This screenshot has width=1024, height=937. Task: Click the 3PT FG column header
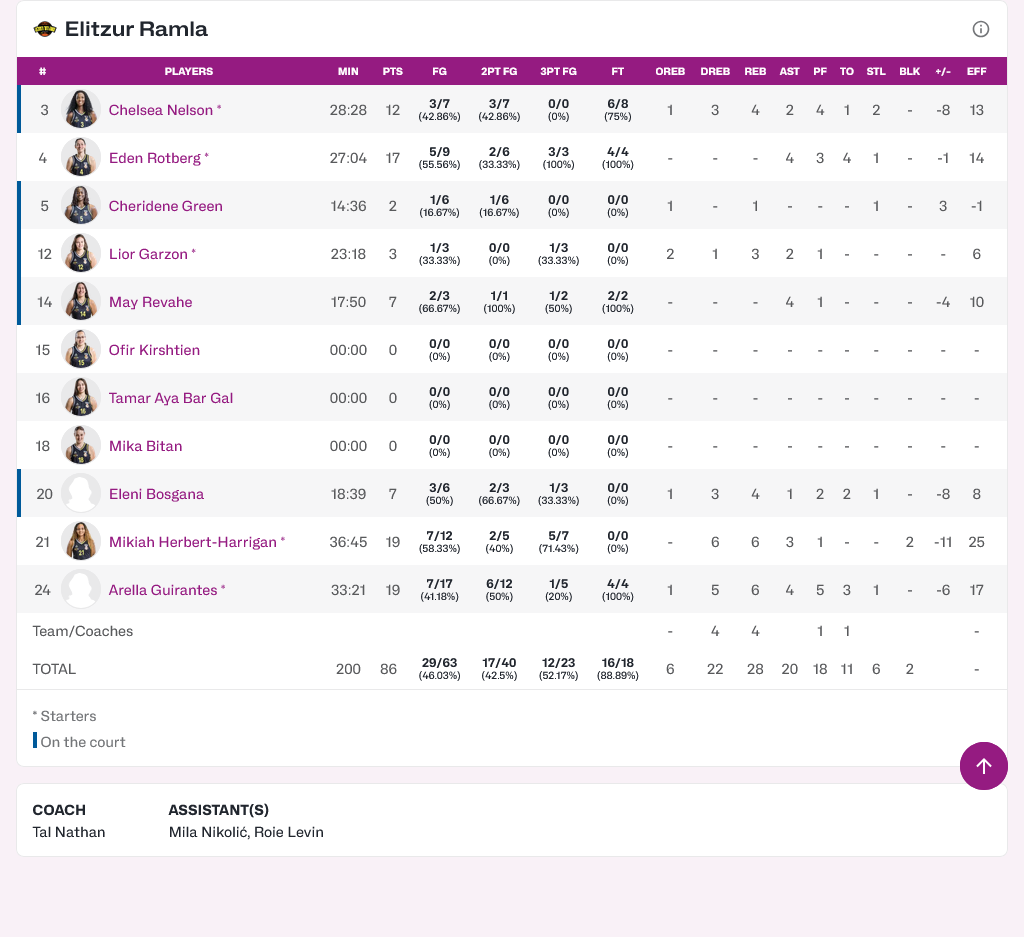click(558, 72)
